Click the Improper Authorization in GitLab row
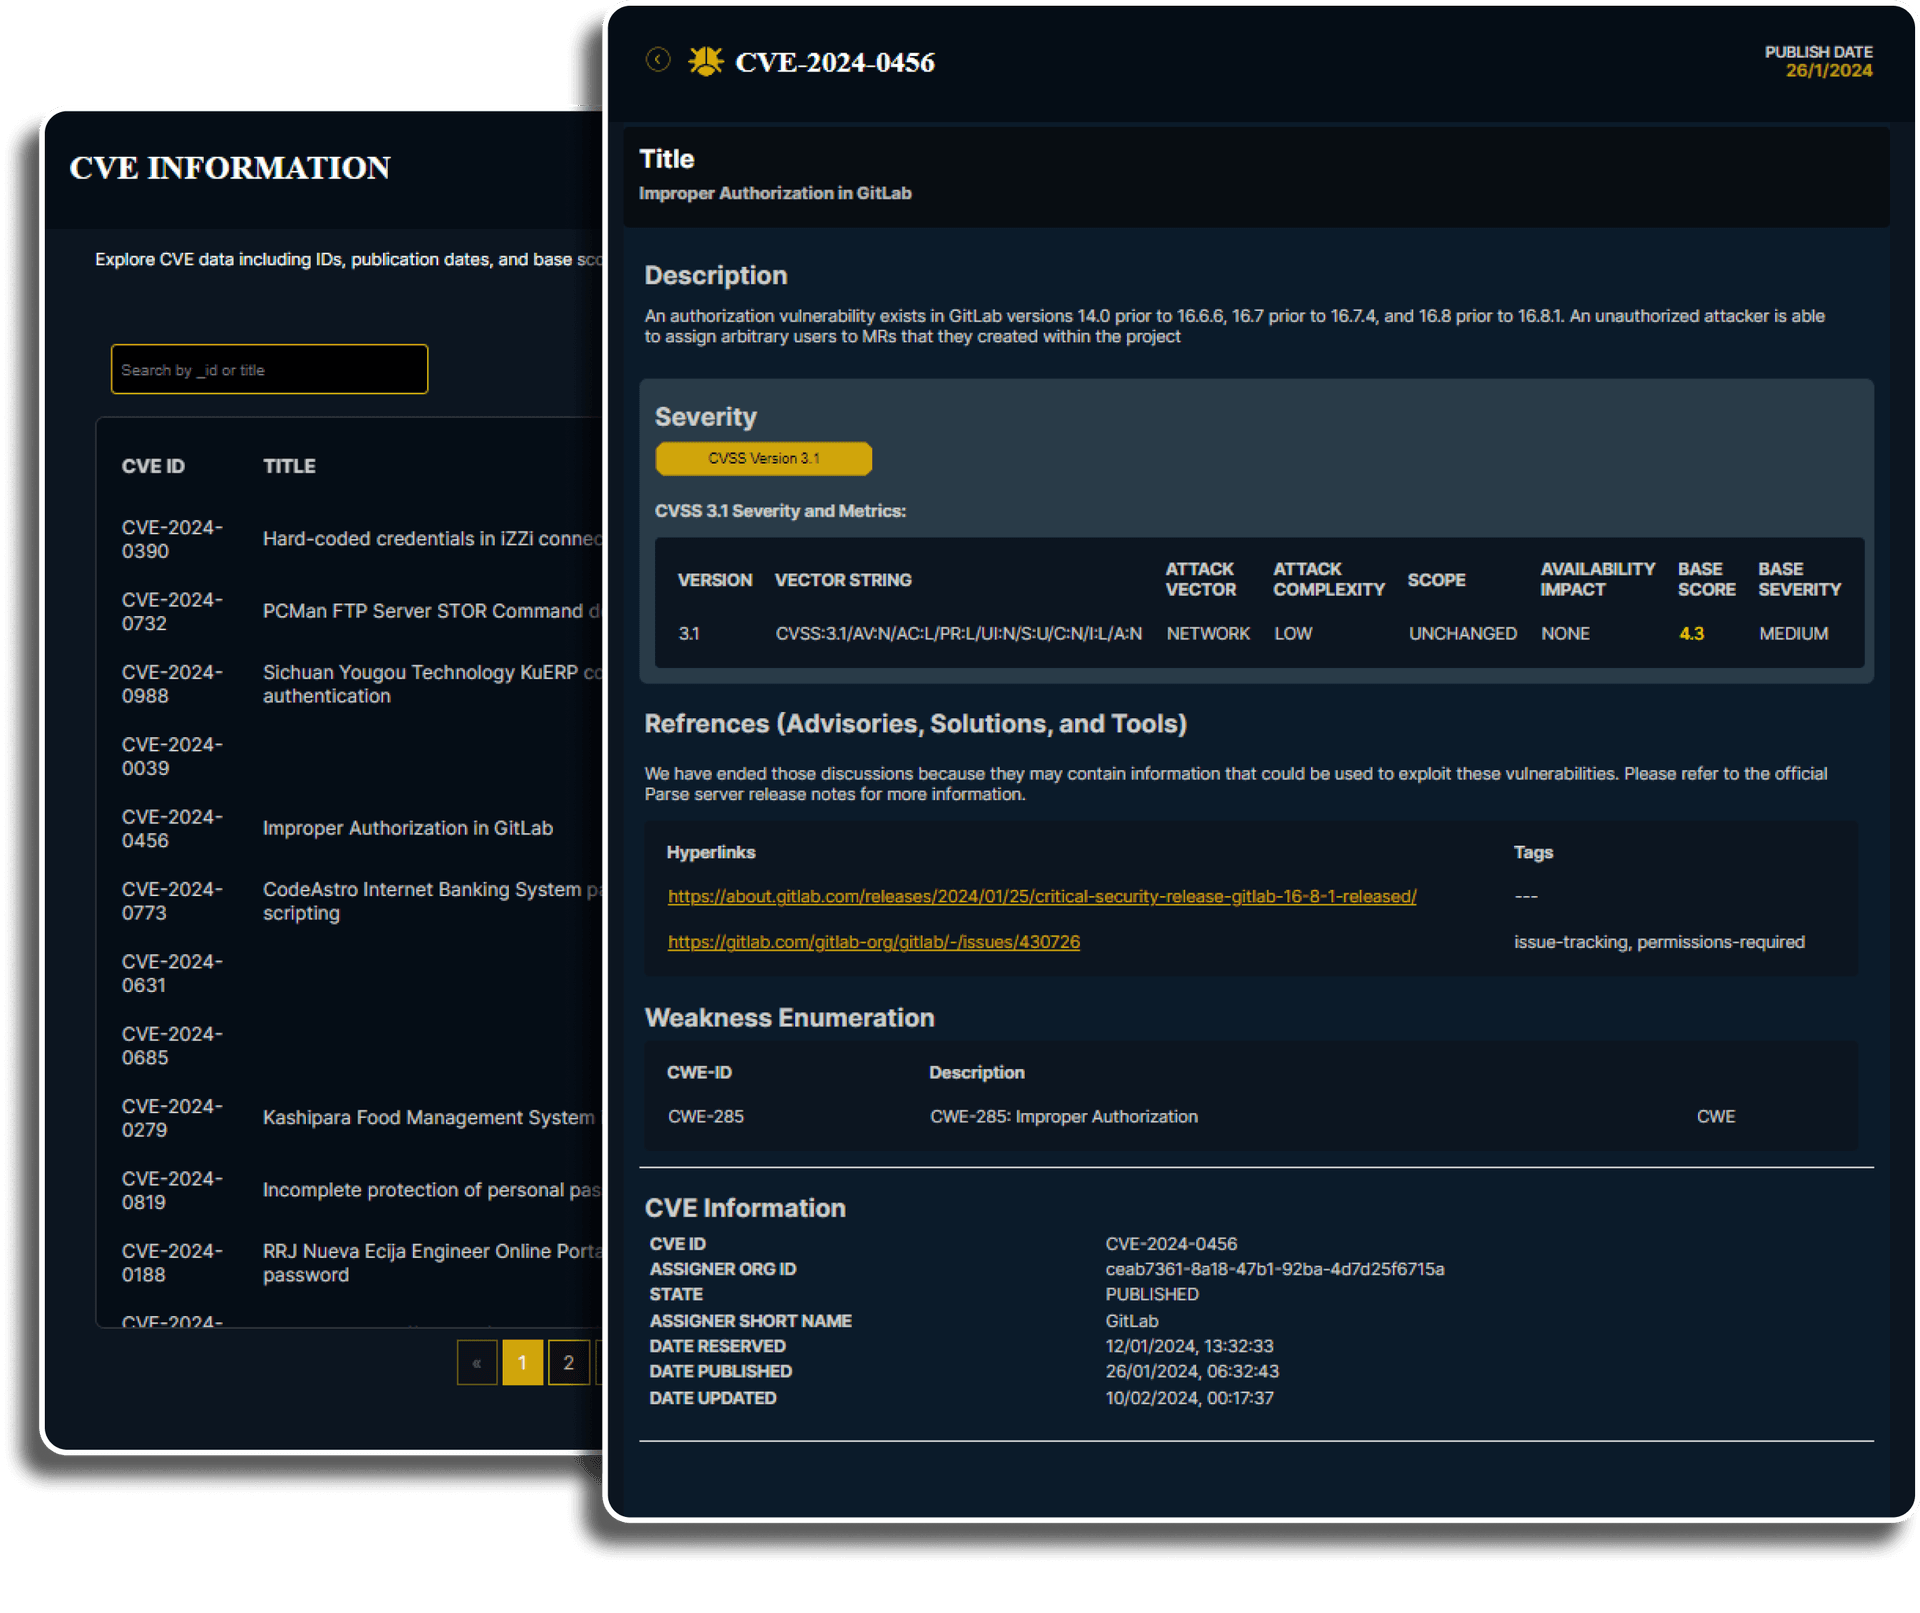Screen dimensions: 1920x1613 click(406, 828)
